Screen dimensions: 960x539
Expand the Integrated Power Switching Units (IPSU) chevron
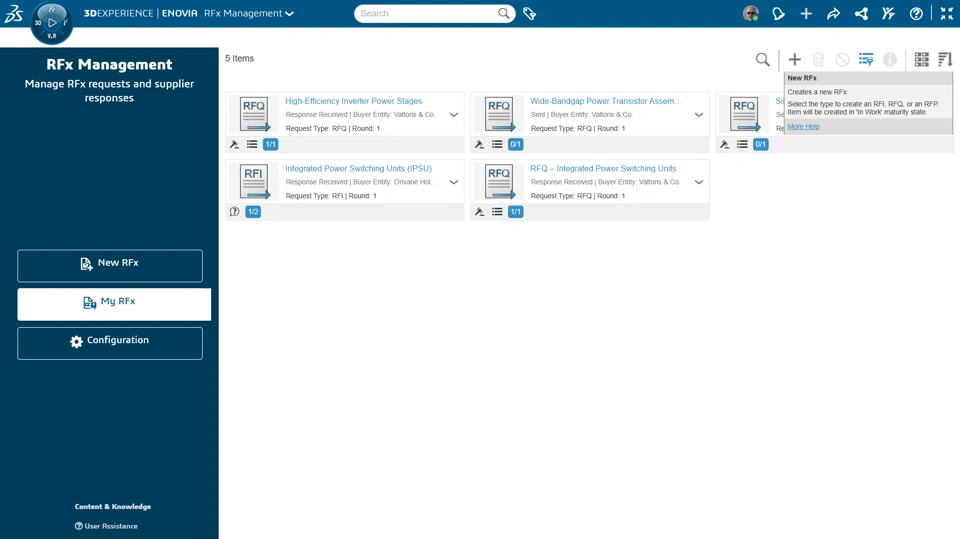click(454, 183)
